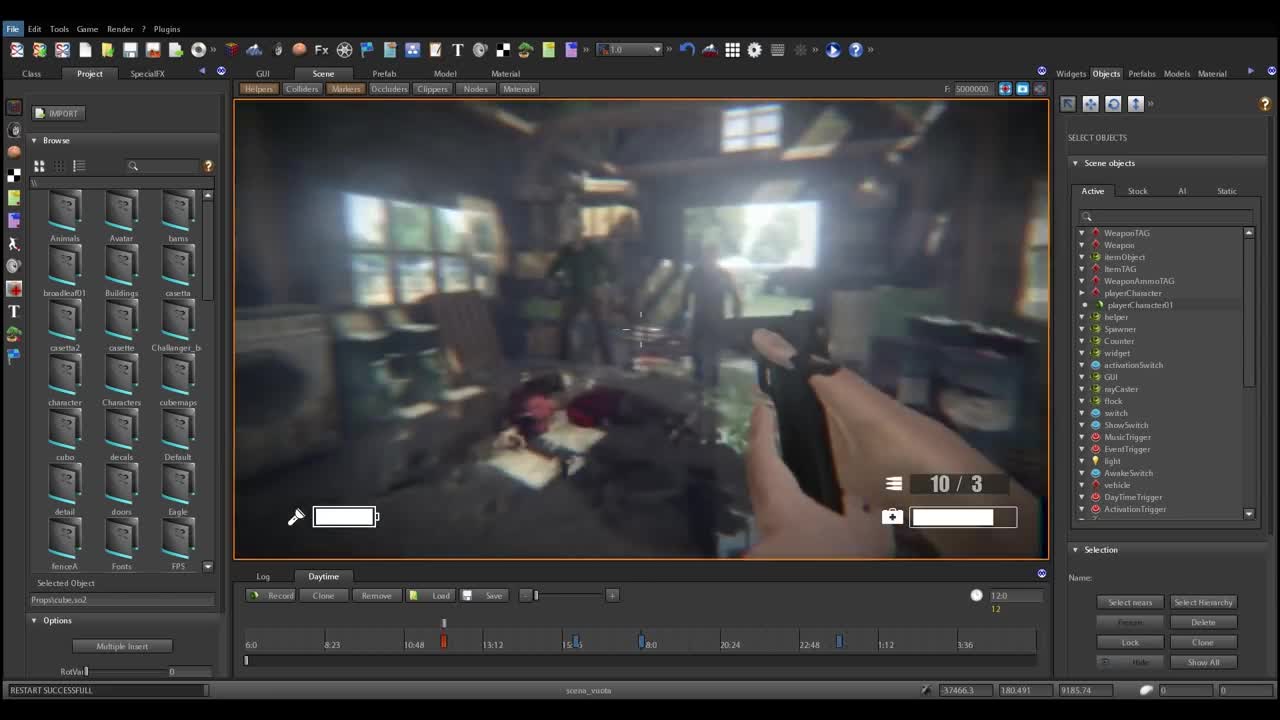Click the large thumbnails view icon in Browse
Image resolution: width=1280 pixels, height=720 pixels.
pos(39,166)
